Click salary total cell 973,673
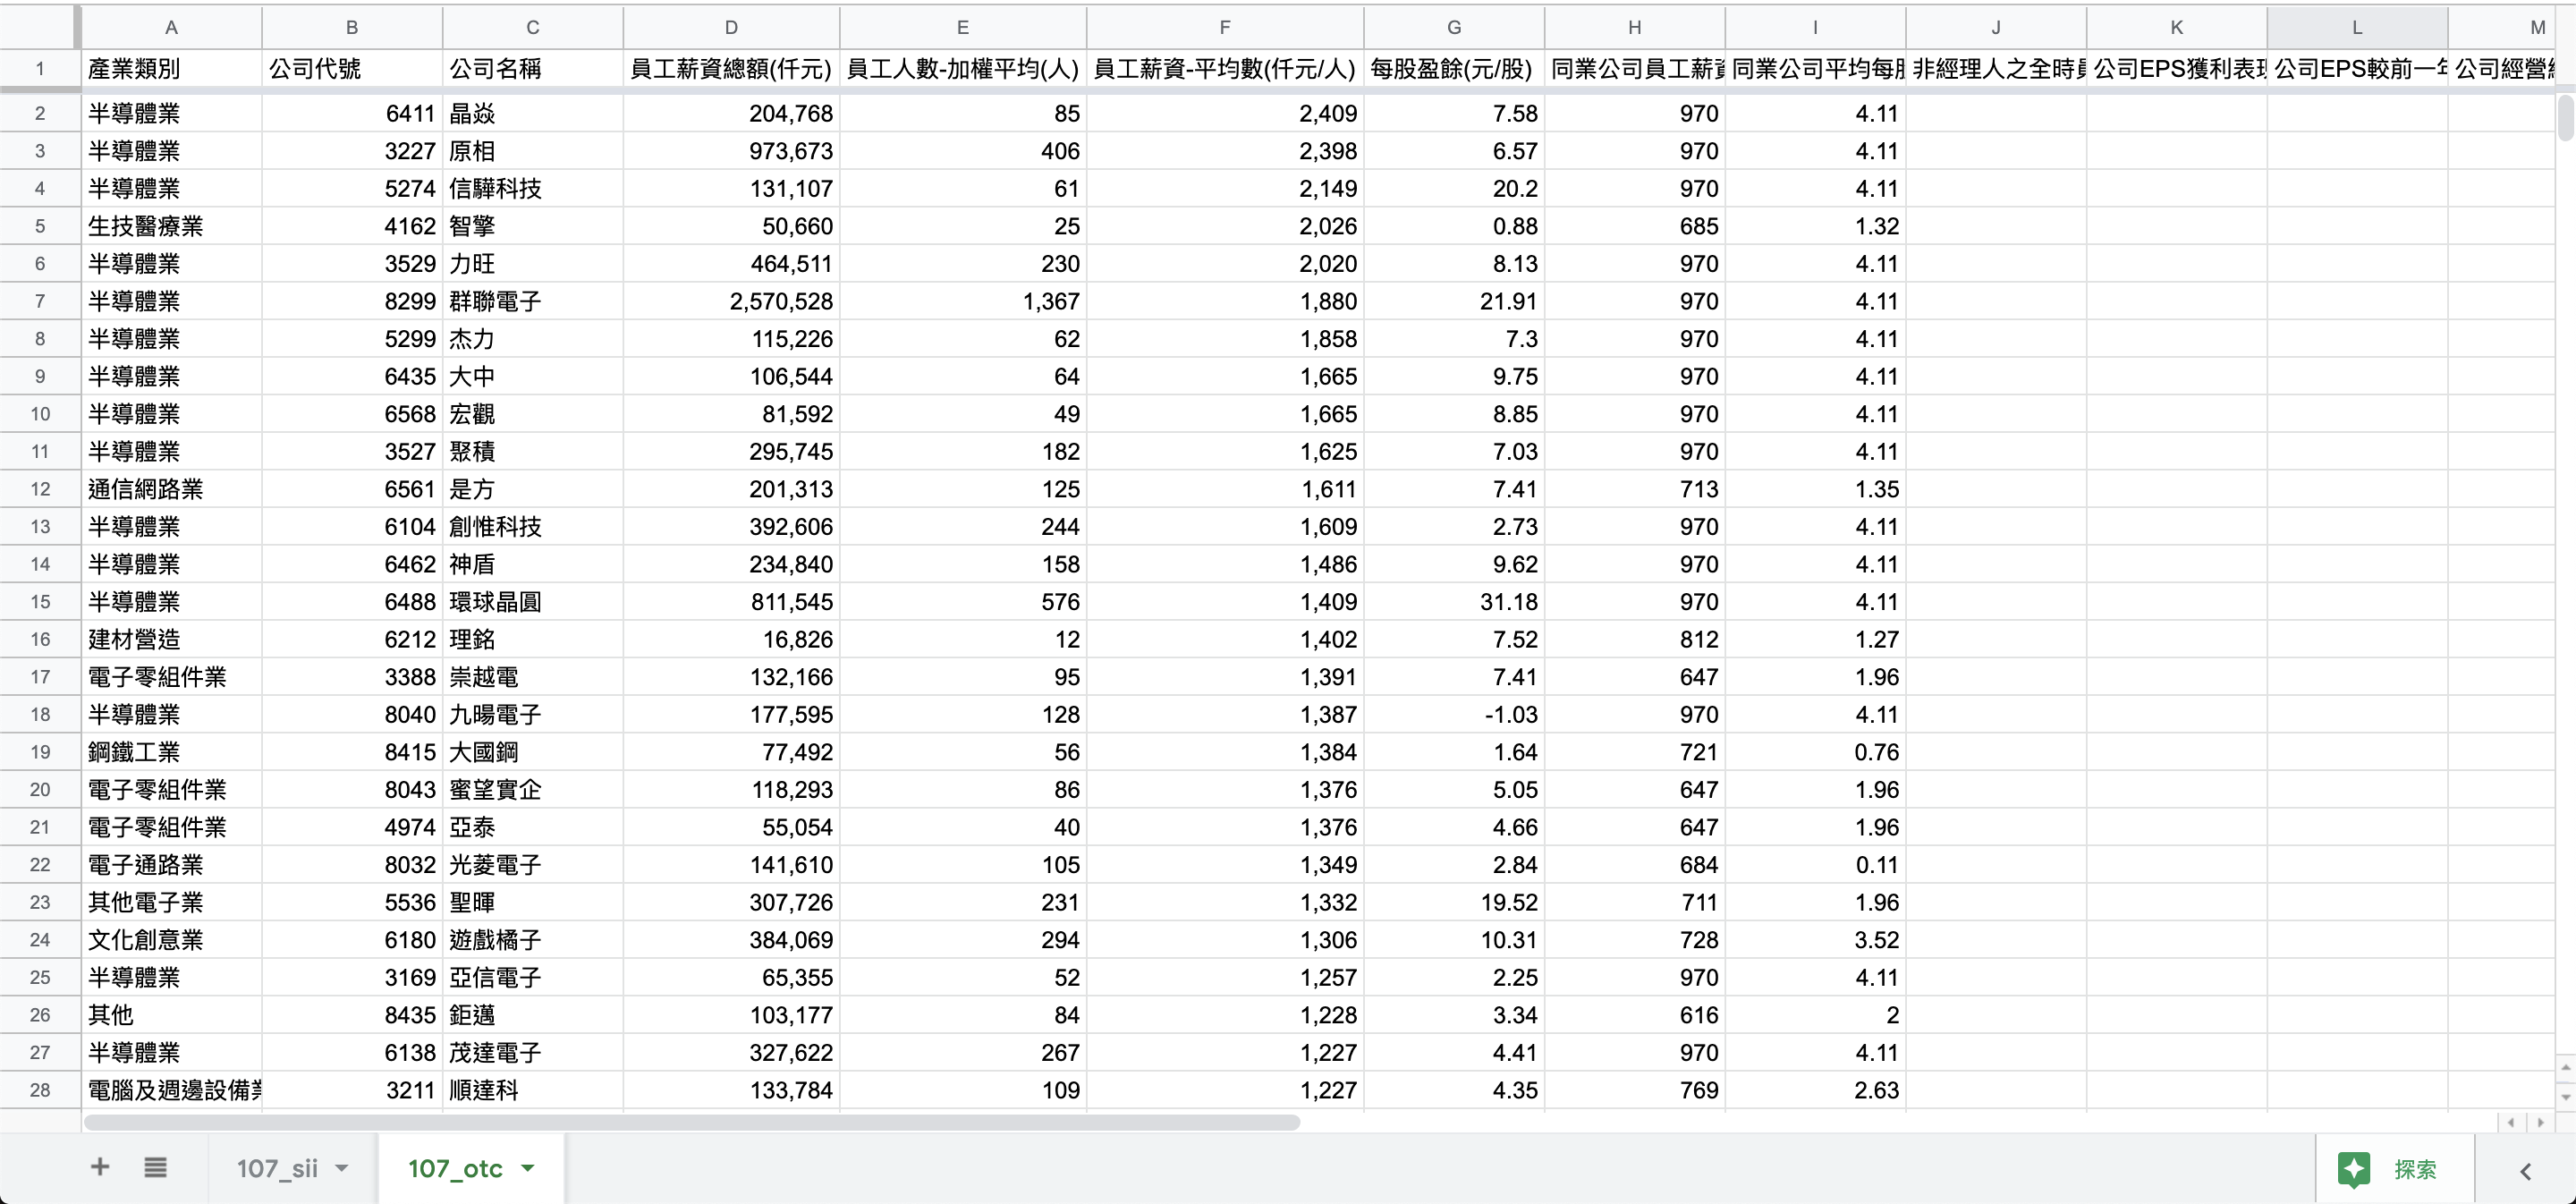Screen dimensions: 2576x1204 [x=731, y=151]
